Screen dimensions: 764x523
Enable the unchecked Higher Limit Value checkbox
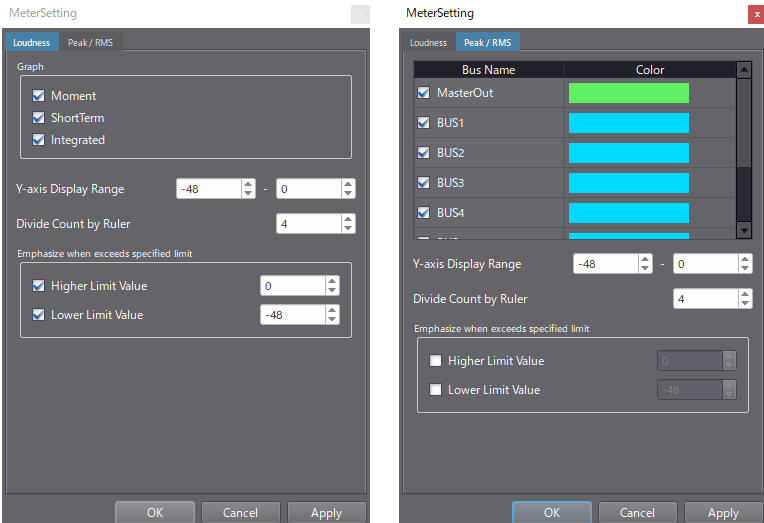pos(435,361)
